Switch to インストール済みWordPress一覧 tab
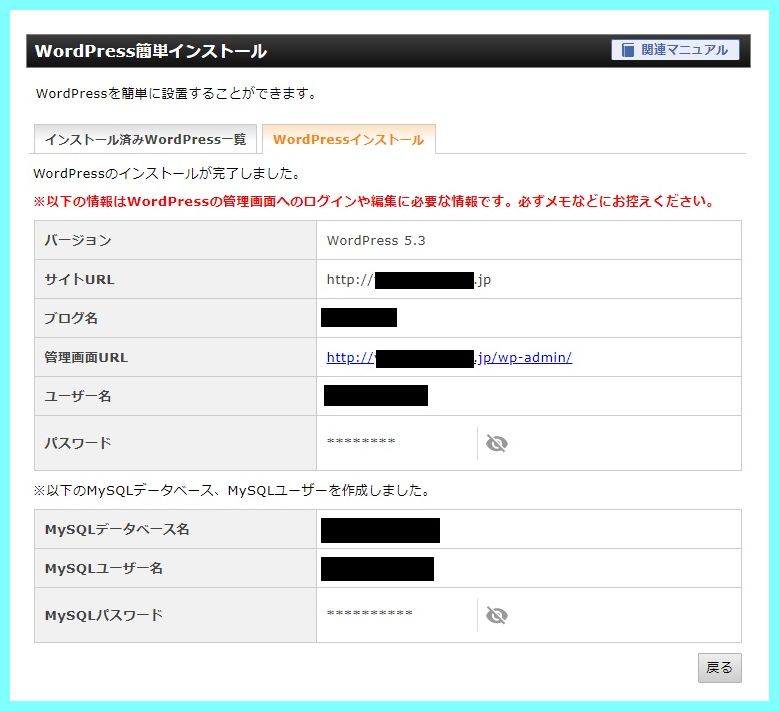The image size is (779, 711). 145,139
